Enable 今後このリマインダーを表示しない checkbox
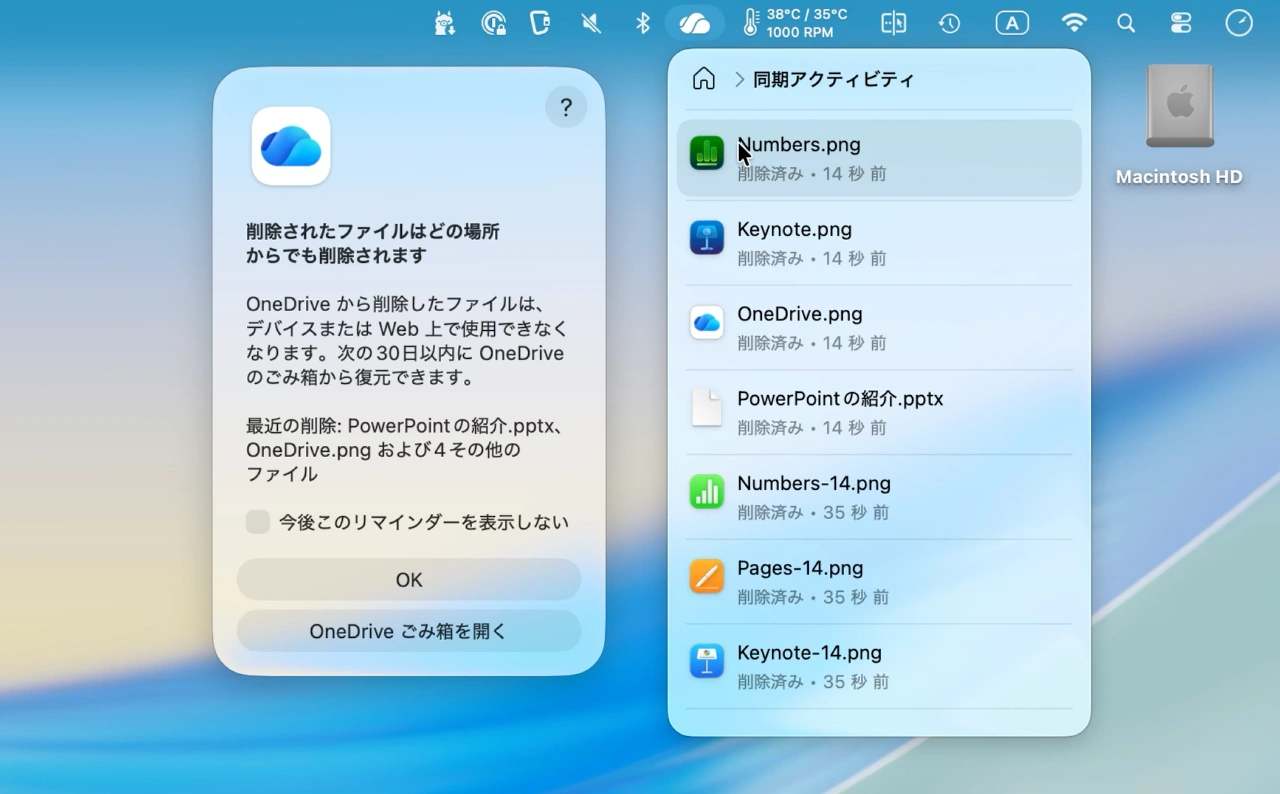The image size is (1280, 794). 258,521
